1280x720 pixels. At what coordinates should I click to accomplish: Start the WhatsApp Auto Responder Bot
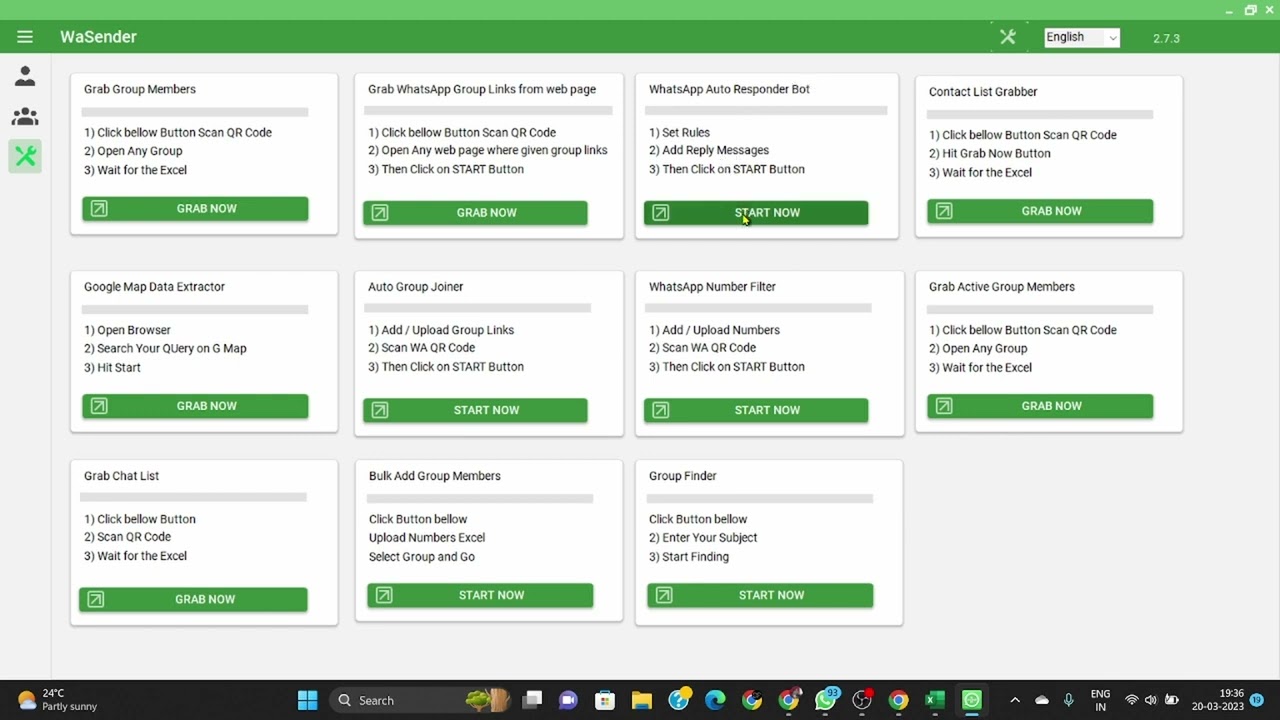pos(756,213)
